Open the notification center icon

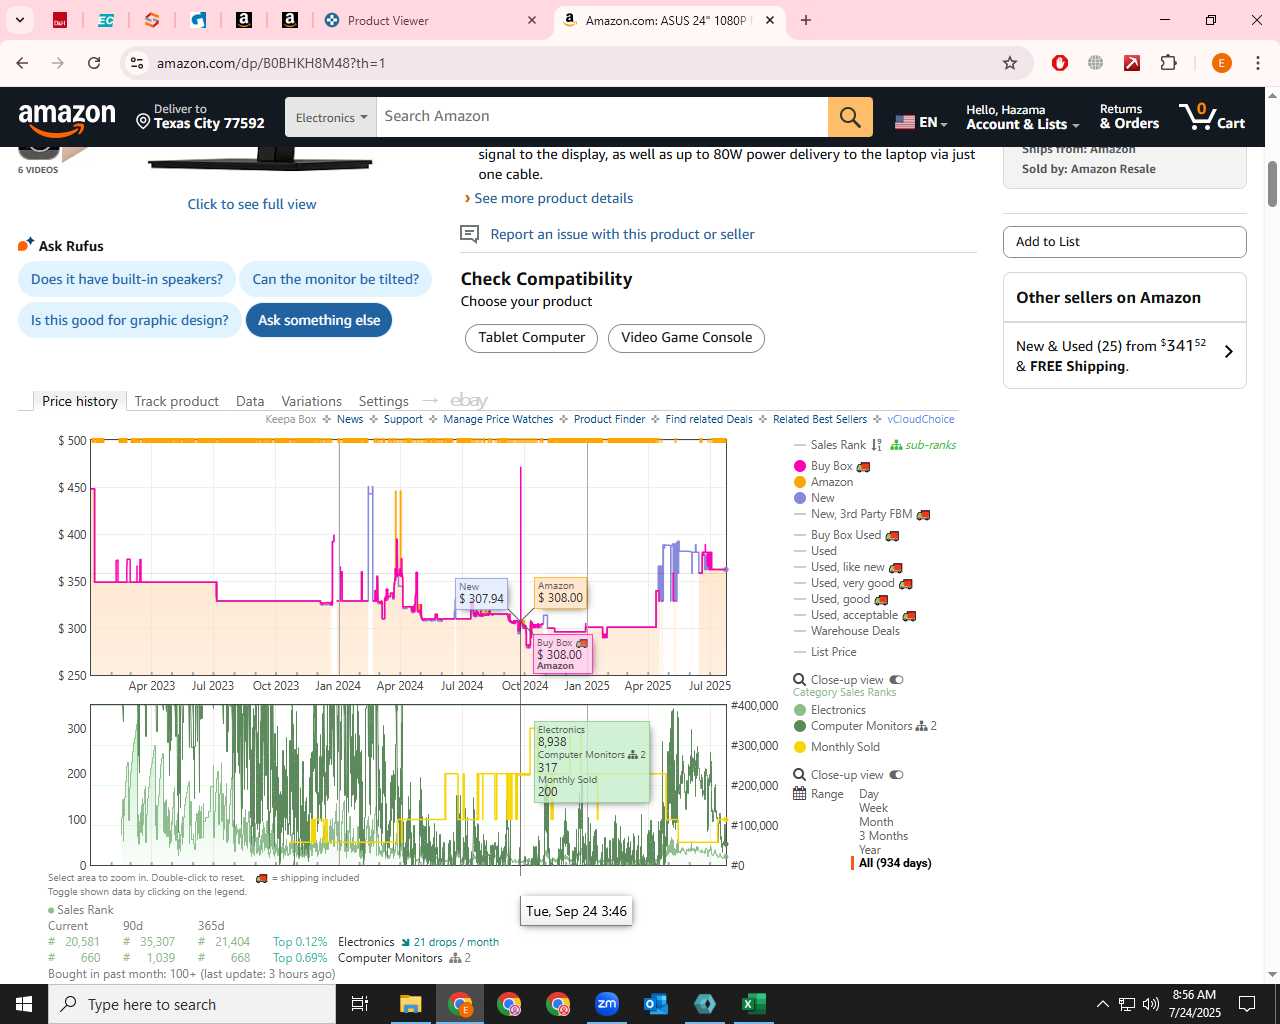point(1247,1004)
